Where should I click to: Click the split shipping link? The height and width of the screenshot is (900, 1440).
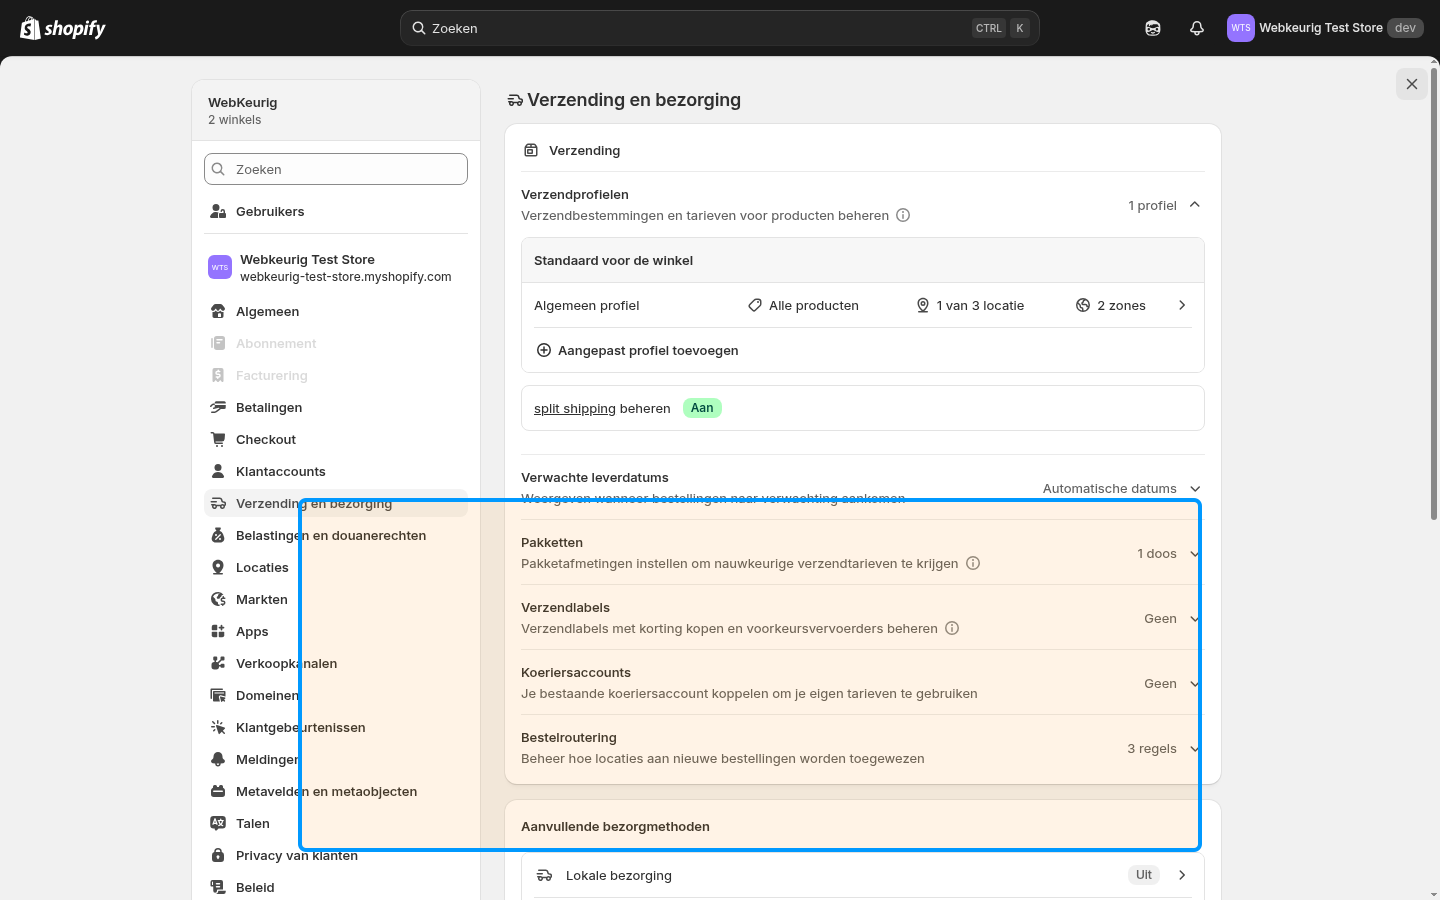(575, 408)
